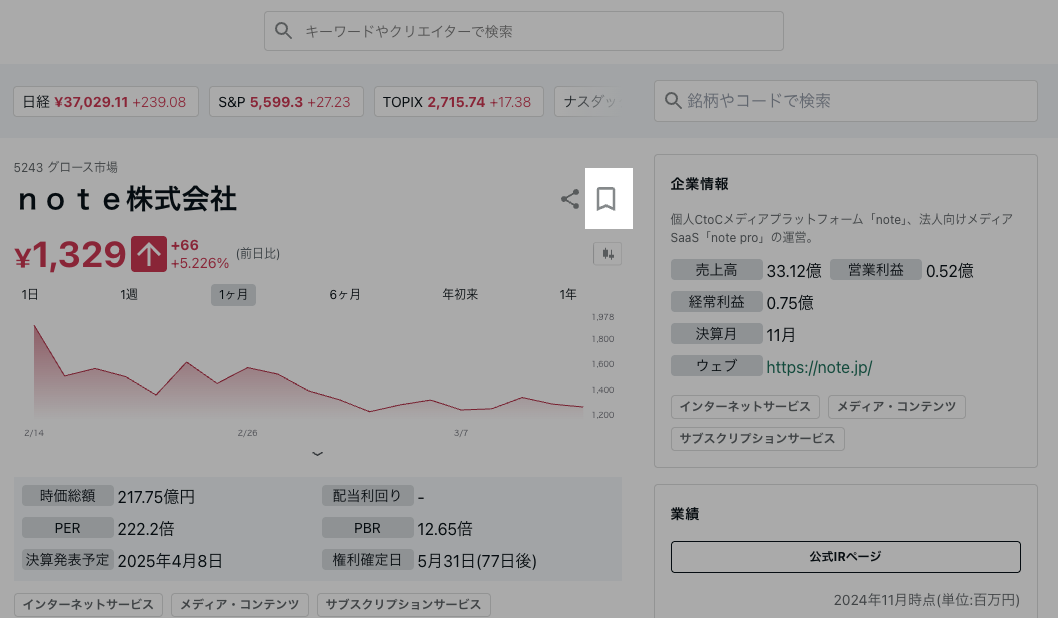Focus the 銘柄やコードで検索 input field
The image size is (1058, 618).
(x=855, y=101)
